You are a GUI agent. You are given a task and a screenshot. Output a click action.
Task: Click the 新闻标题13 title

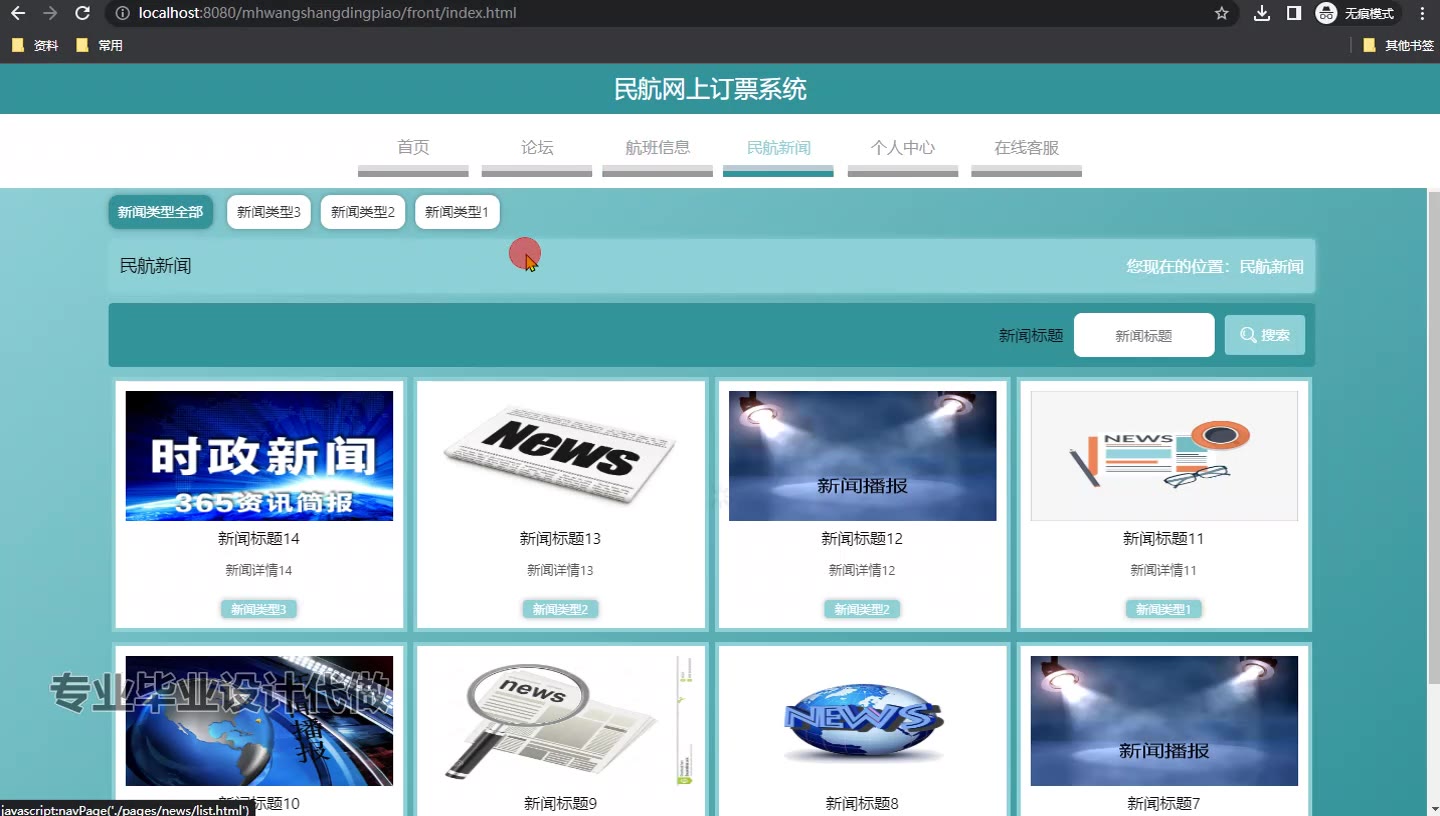(x=560, y=539)
